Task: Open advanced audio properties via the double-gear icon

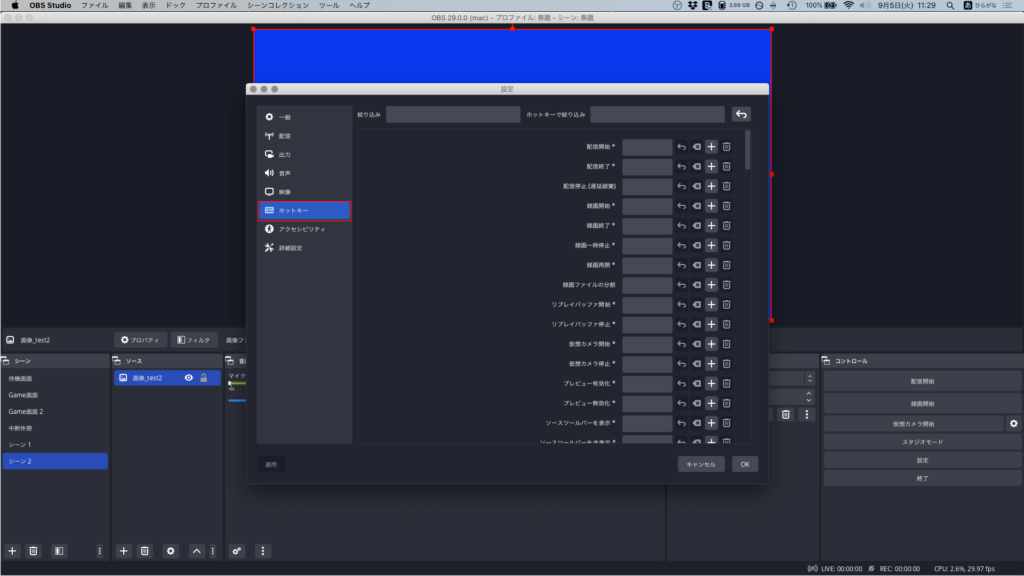Action: click(237, 551)
